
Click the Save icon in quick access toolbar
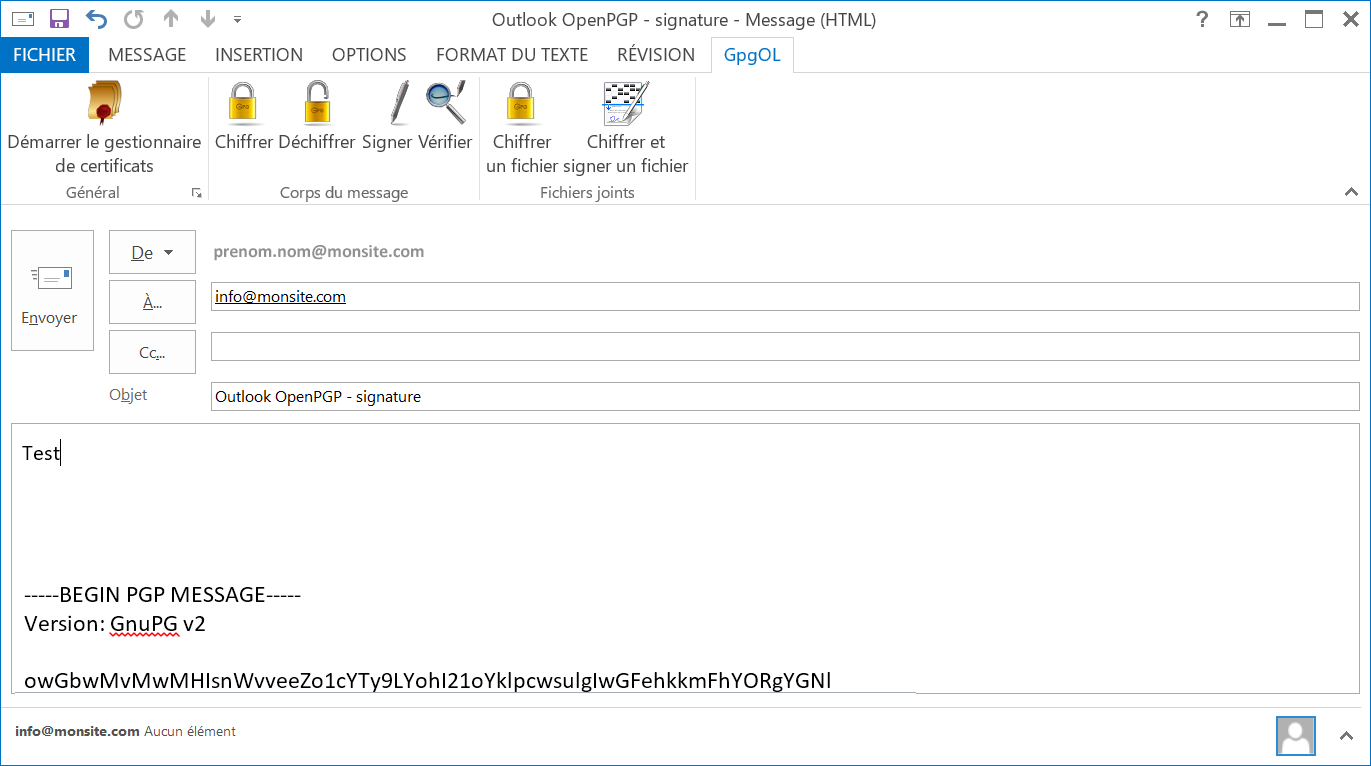[59, 19]
